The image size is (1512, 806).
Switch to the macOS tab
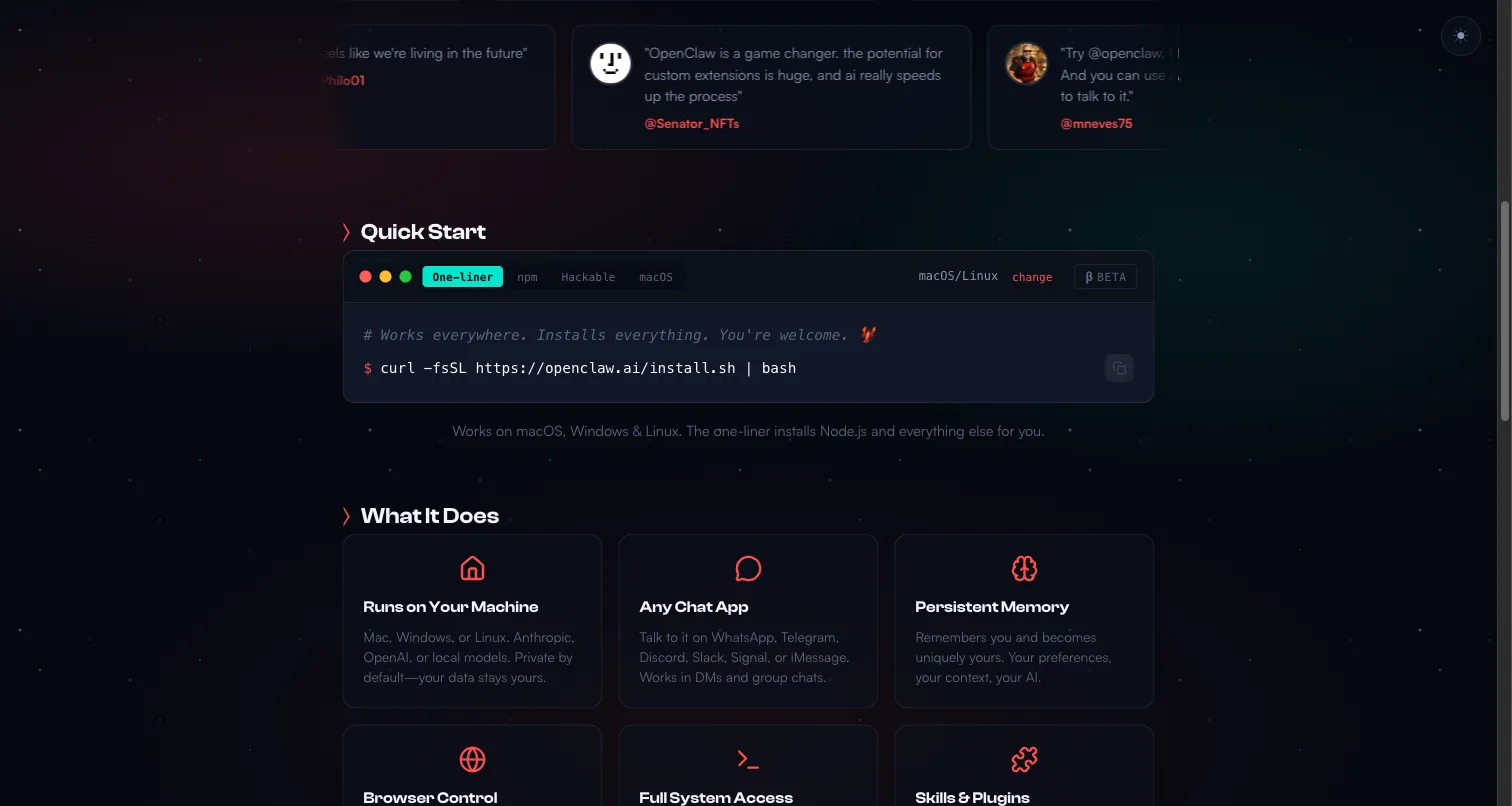click(x=656, y=277)
